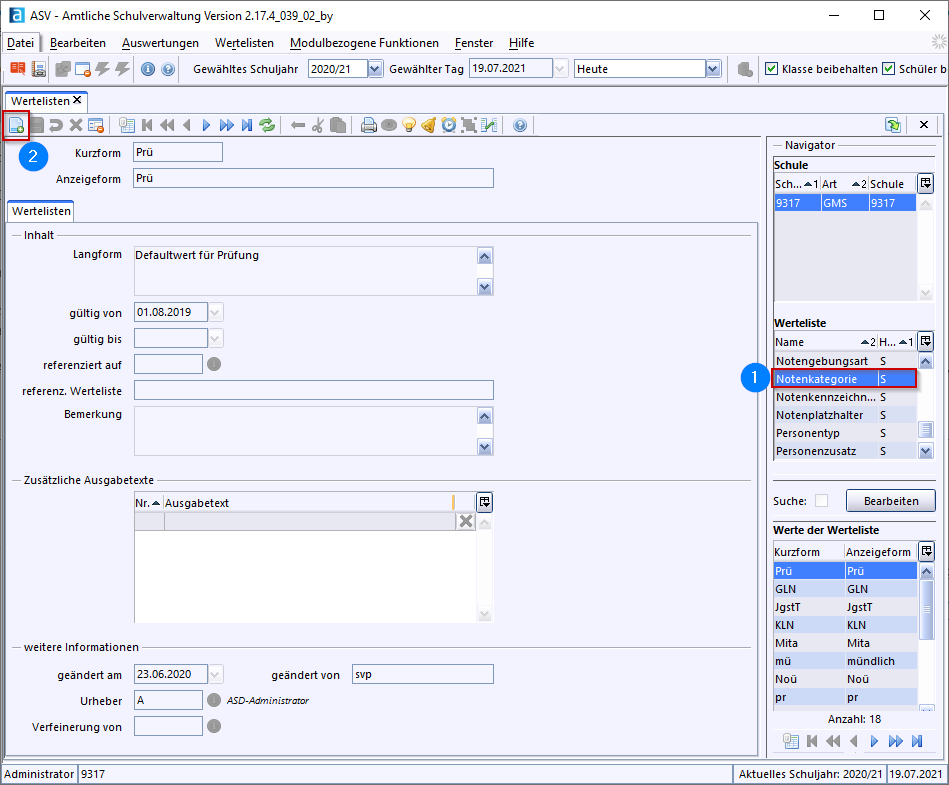This screenshot has width=949, height=785.
Task: Click the gültig bis date field
Action: pyautogui.click(x=171, y=338)
